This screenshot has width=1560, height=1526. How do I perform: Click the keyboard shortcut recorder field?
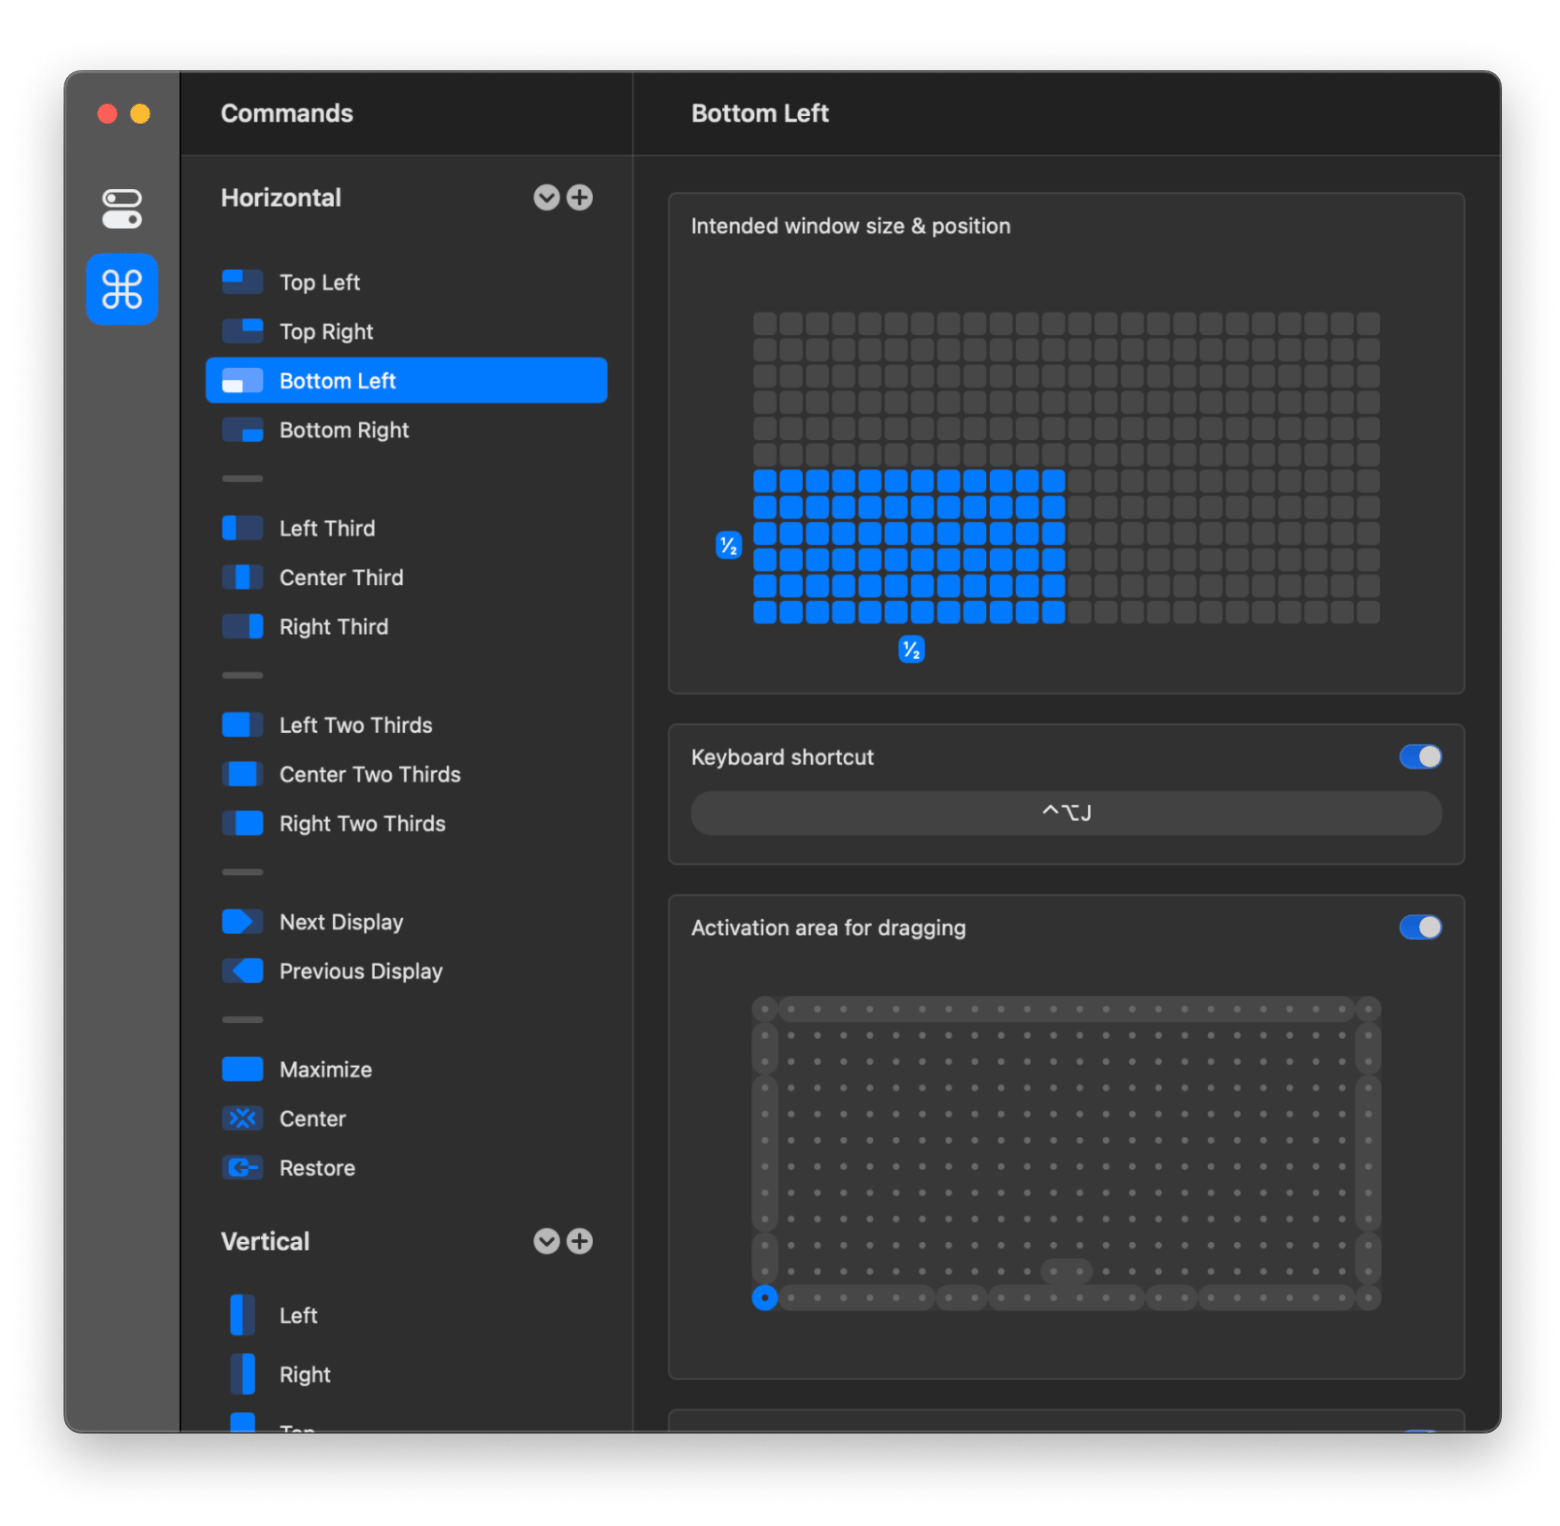pos(1066,813)
